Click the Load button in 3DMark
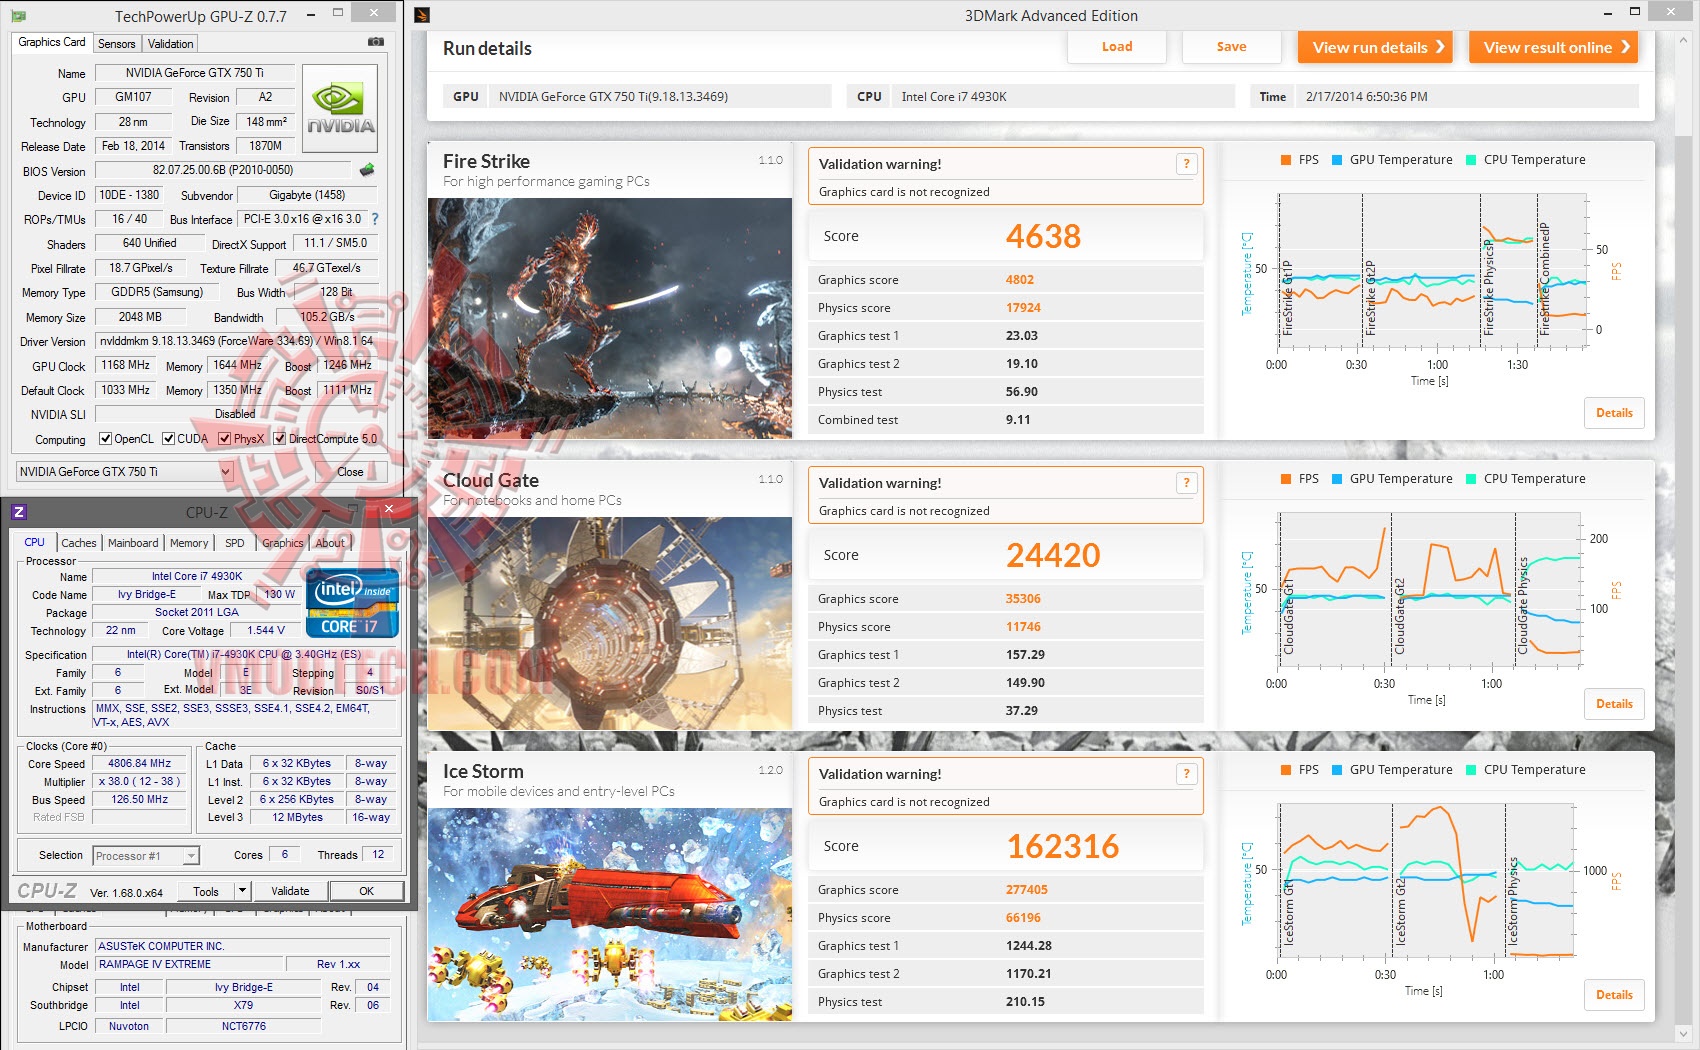This screenshot has height=1050, width=1700. (1117, 47)
